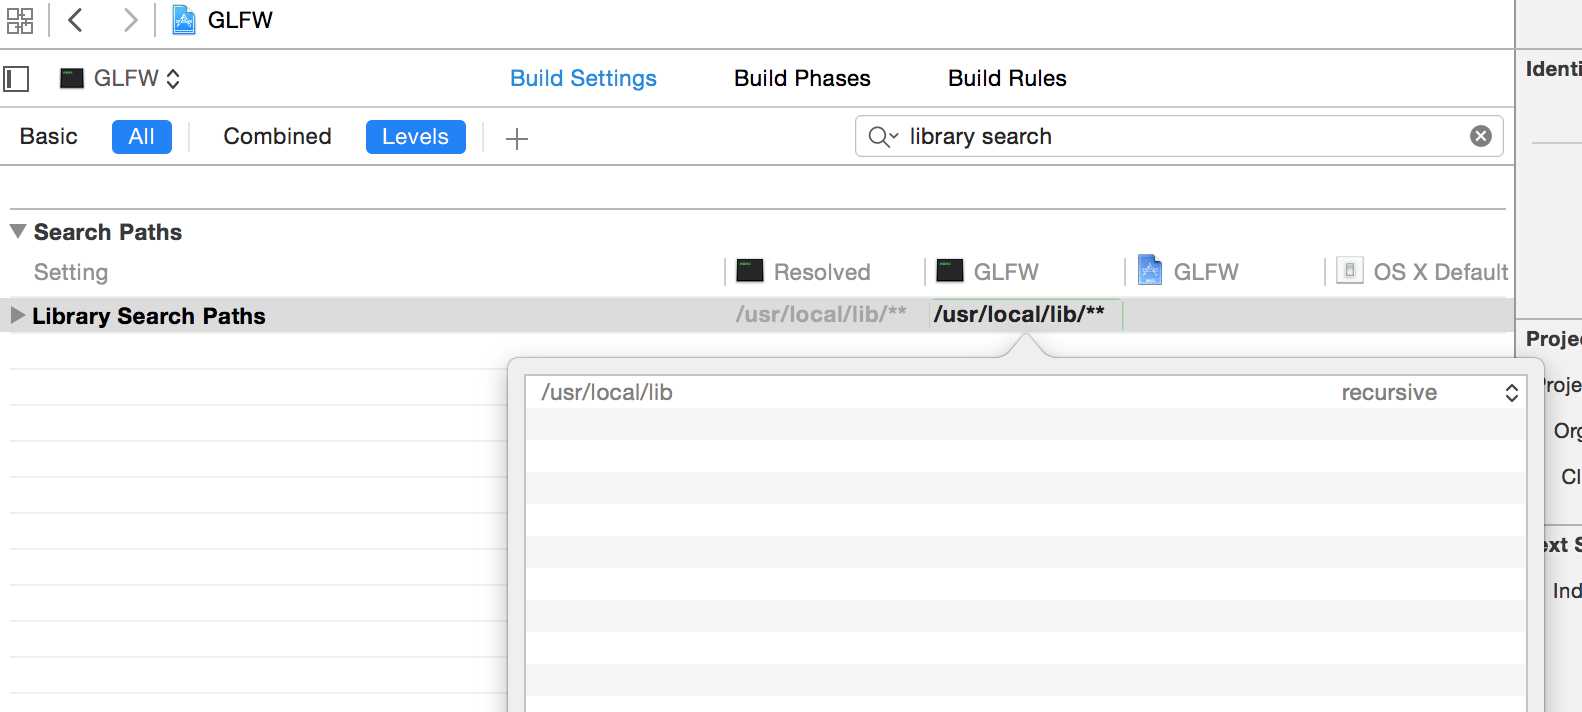The width and height of the screenshot is (1582, 712).
Task: Click the GLFW target column header
Action: pyautogui.click(x=1006, y=272)
